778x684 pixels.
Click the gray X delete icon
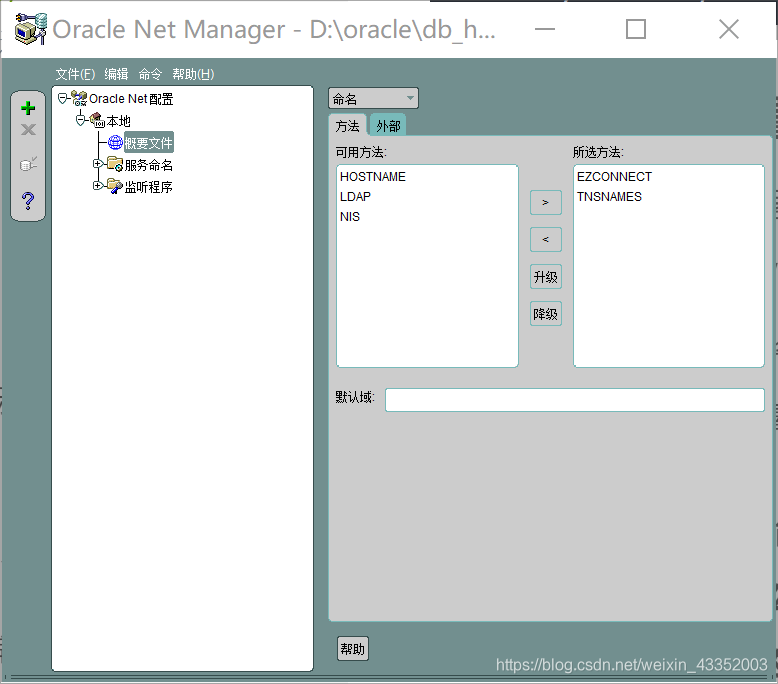pyautogui.click(x=28, y=129)
